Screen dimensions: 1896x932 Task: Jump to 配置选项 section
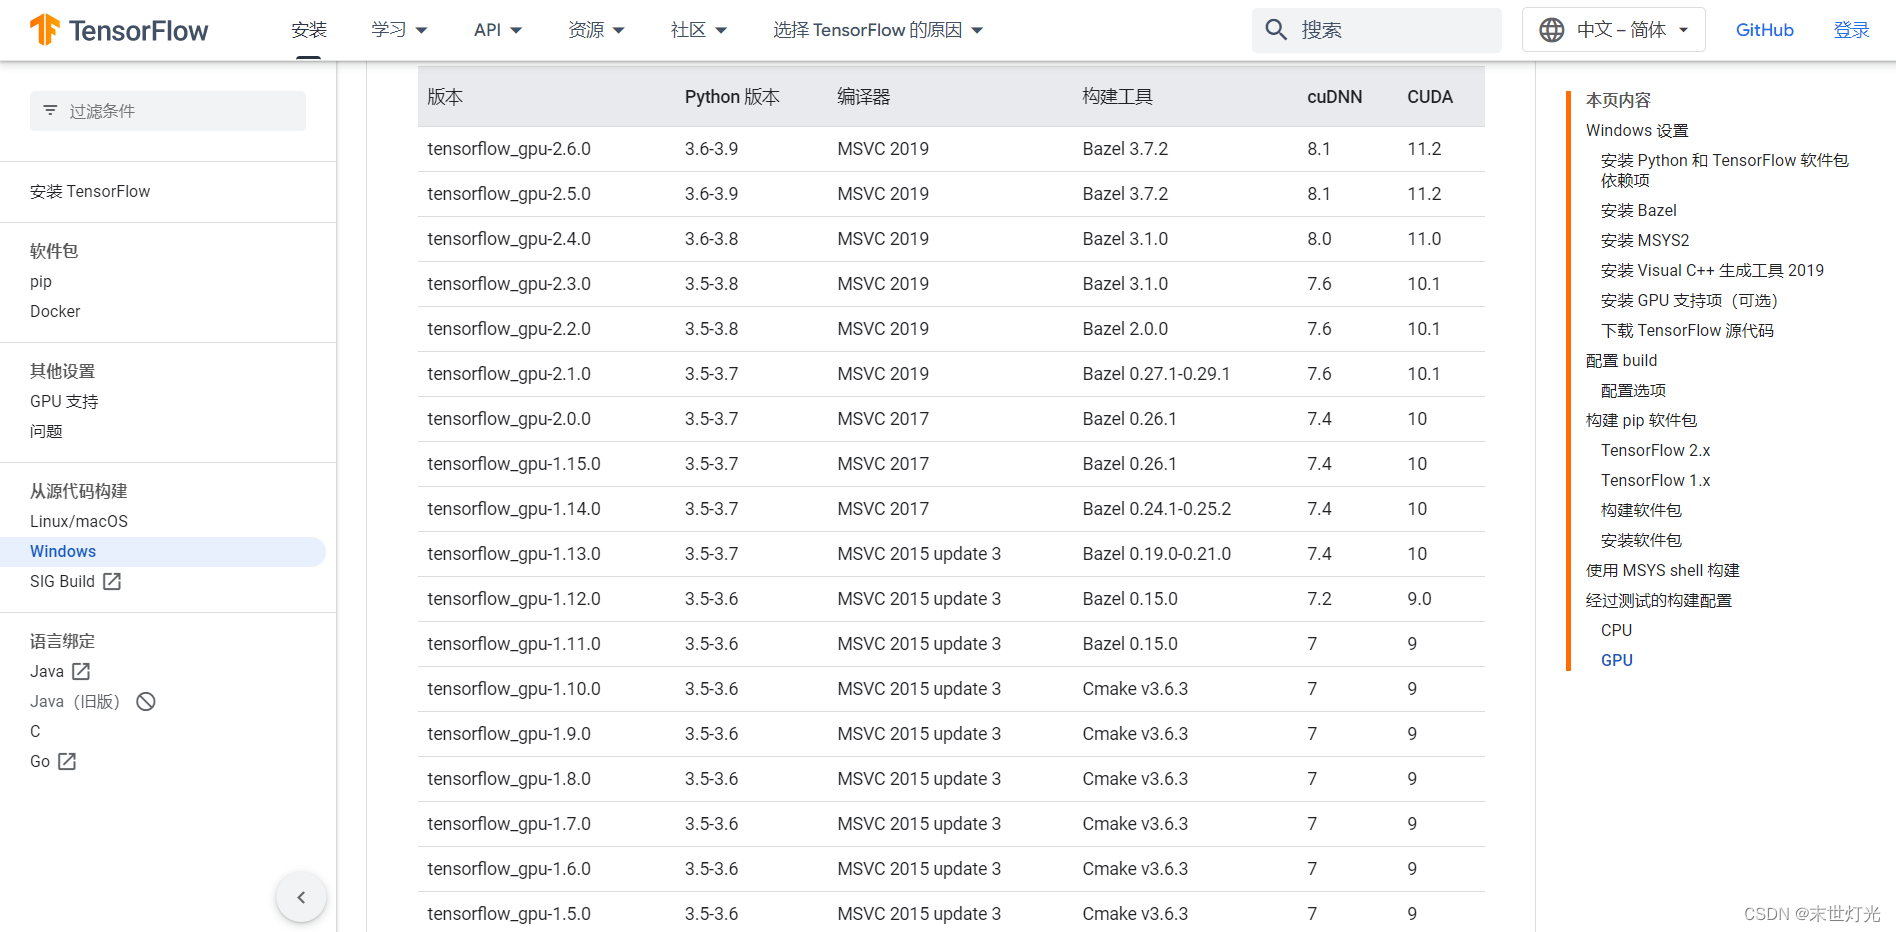pyautogui.click(x=1633, y=390)
